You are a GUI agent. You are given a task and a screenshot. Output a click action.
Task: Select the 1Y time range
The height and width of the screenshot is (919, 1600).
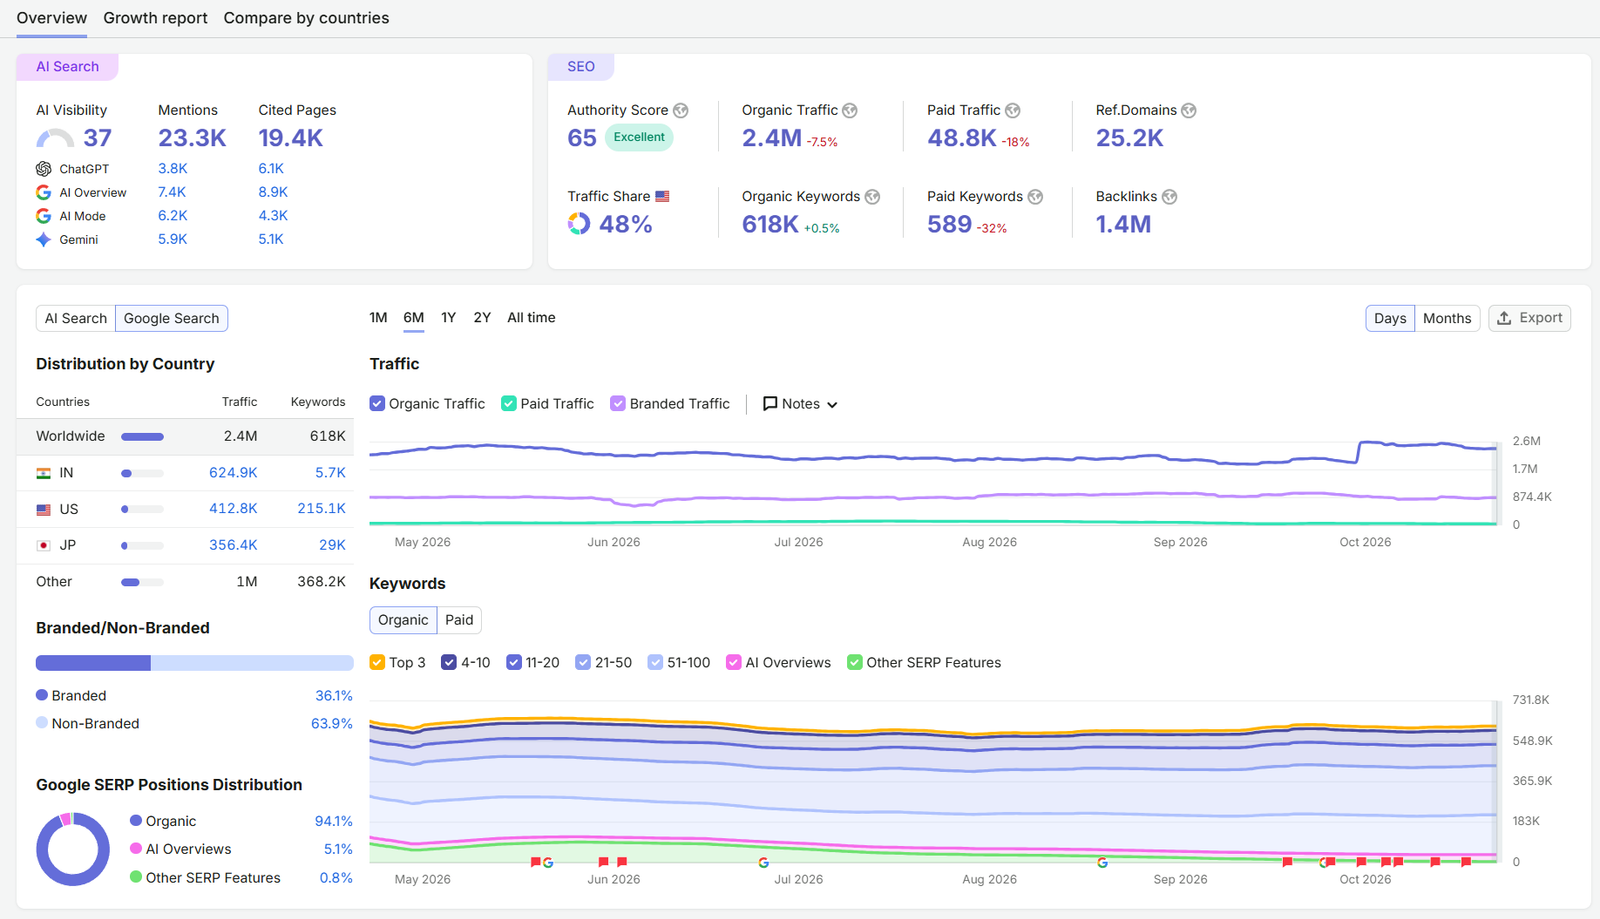[x=448, y=318]
